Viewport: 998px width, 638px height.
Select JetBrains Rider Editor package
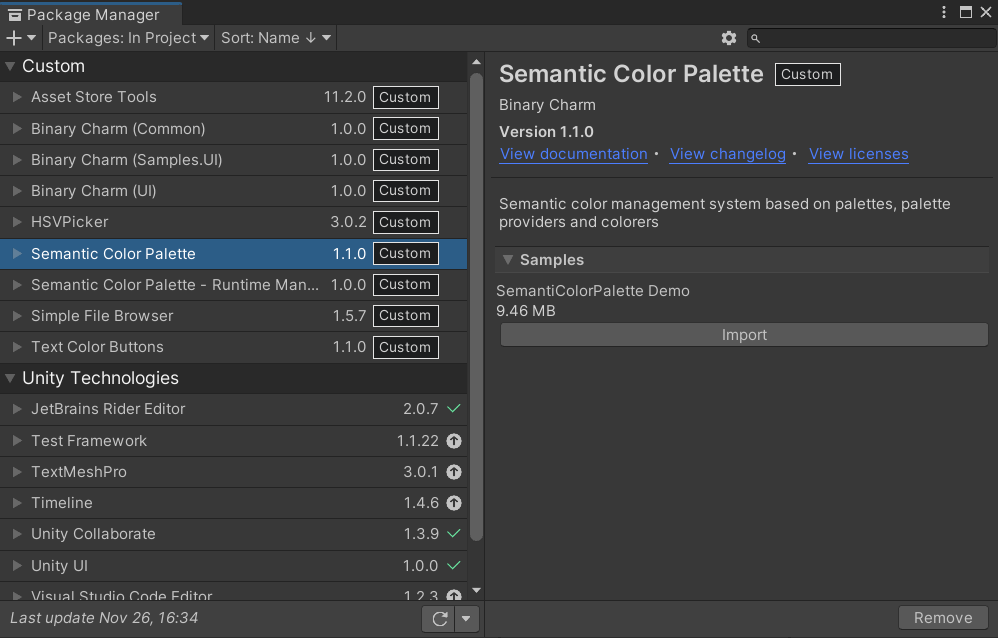pyautogui.click(x=234, y=409)
